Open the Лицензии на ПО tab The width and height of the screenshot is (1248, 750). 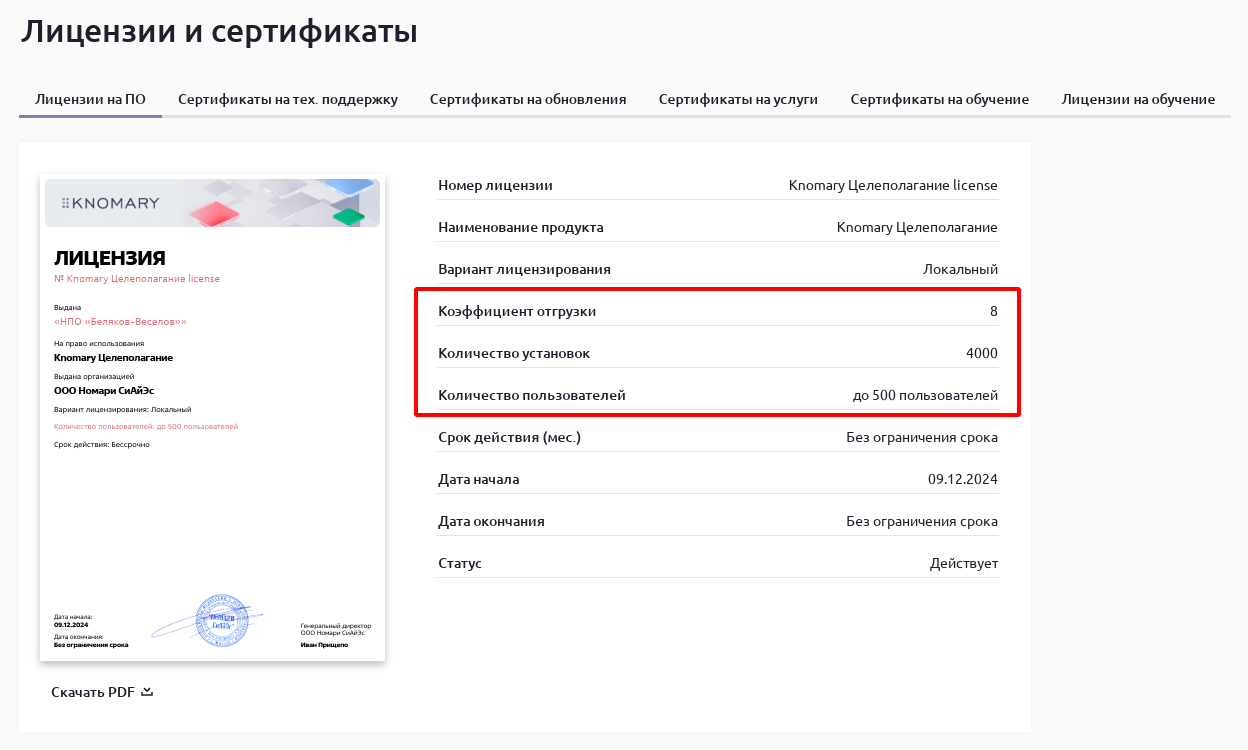click(90, 99)
